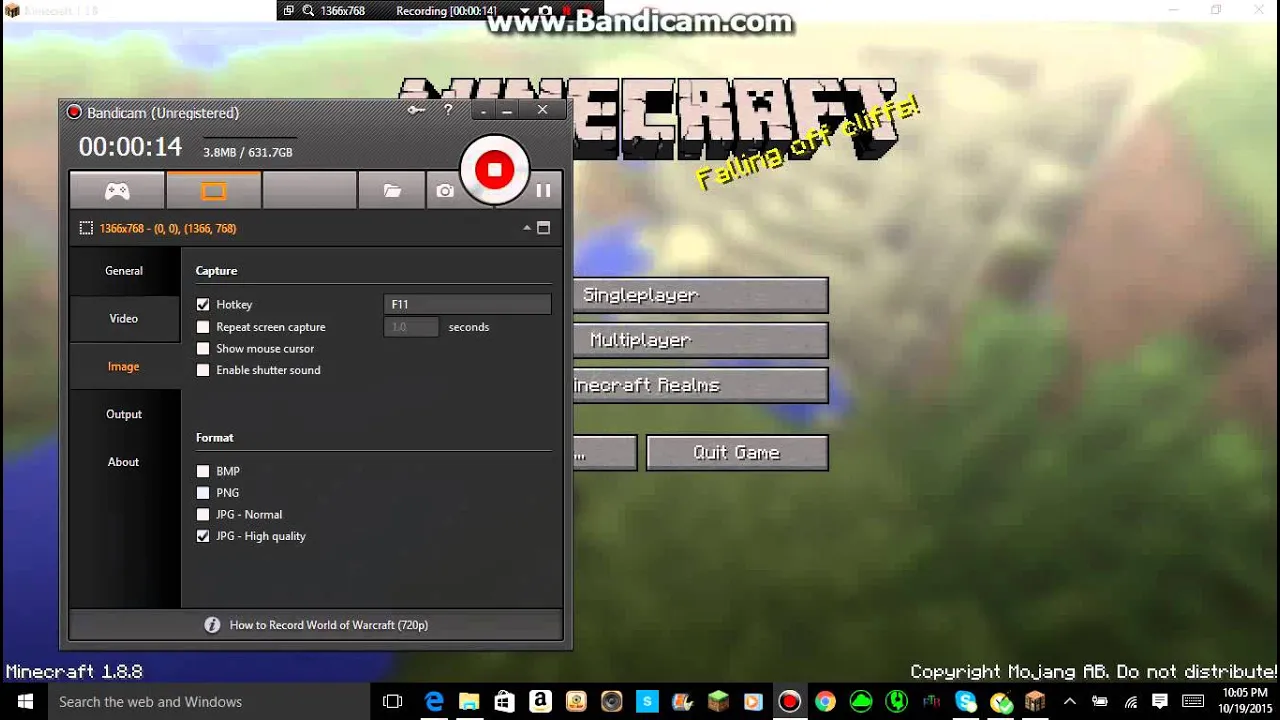
Task: Select Bandicam game recording mode gamepad icon
Action: click(x=117, y=190)
